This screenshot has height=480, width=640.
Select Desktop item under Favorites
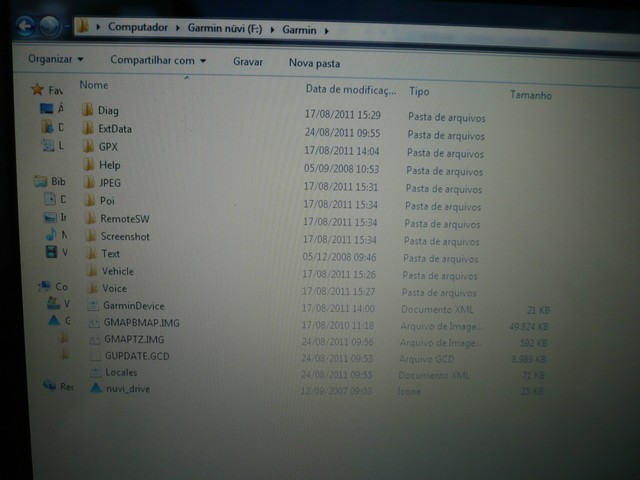tap(52, 108)
